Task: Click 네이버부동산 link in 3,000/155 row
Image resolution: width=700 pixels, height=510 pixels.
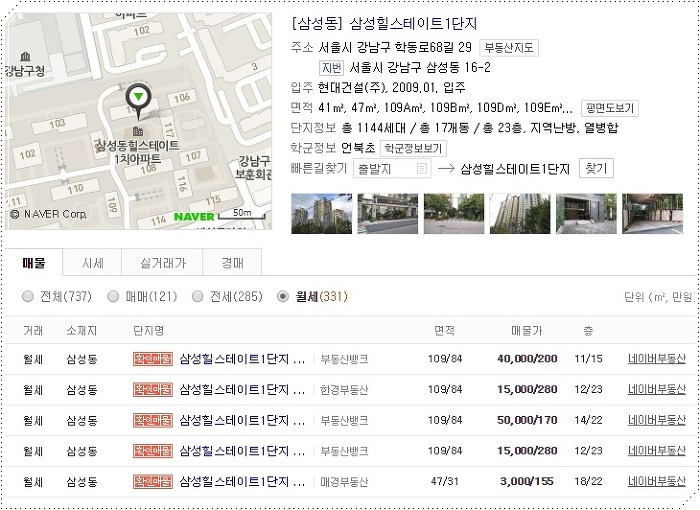Action: point(656,481)
